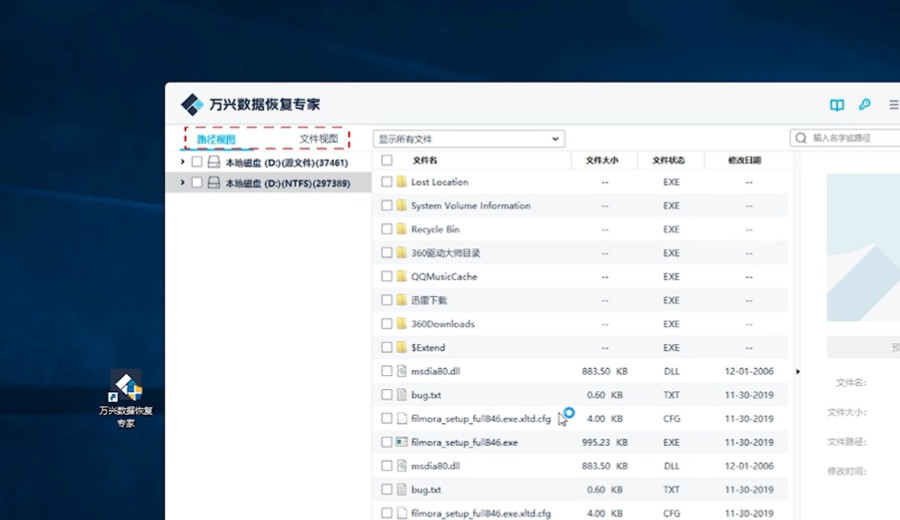
Task: Click the 360Downloads folder icon
Action: point(401,324)
